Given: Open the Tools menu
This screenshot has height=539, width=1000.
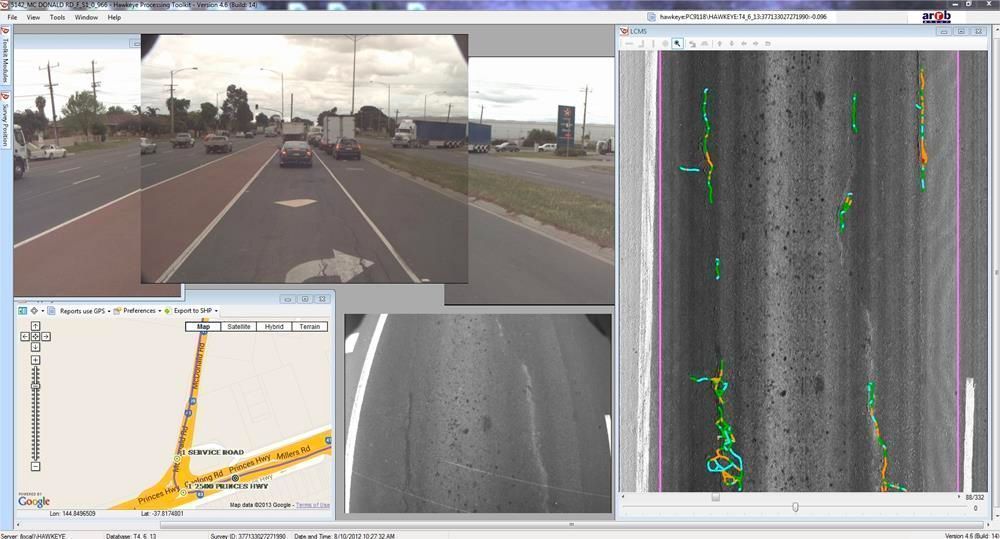Looking at the screenshot, I should point(57,17).
